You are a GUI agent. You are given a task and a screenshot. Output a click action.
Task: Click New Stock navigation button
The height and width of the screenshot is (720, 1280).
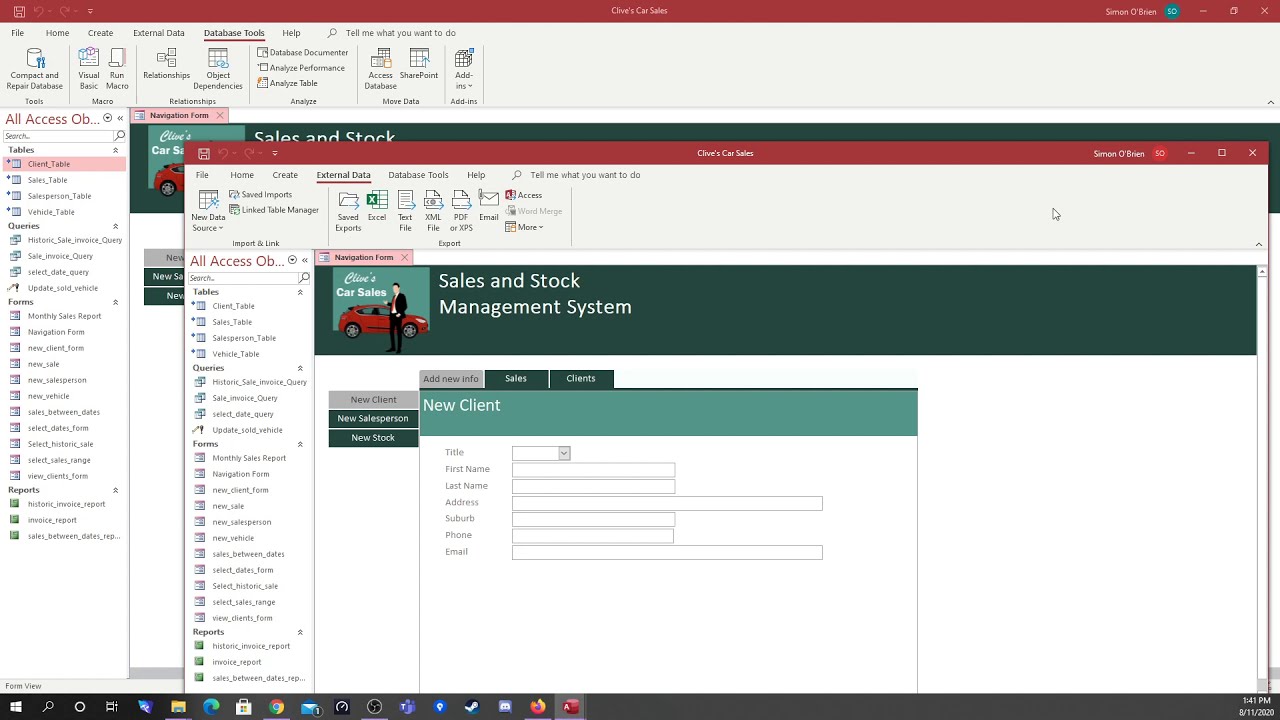[373, 437]
